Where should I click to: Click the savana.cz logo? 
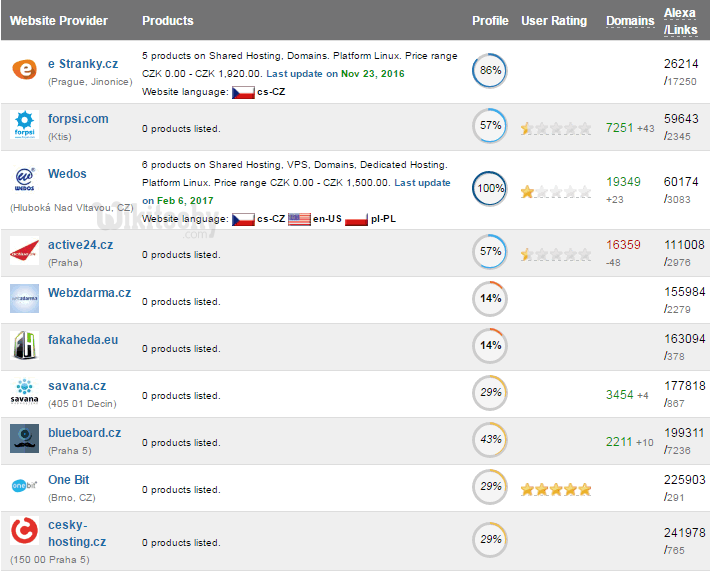tap(24, 392)
